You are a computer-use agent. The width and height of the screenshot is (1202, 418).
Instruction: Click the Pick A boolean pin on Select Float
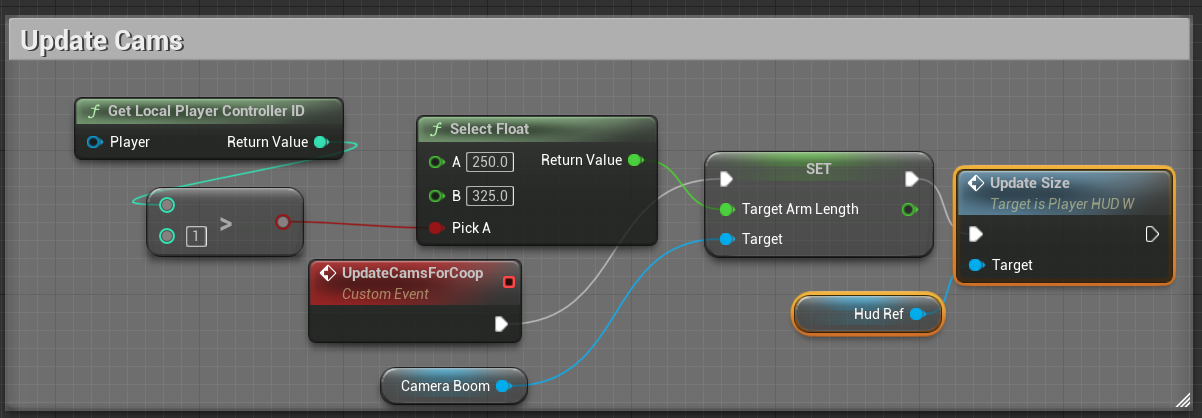[x=435, y=228]
